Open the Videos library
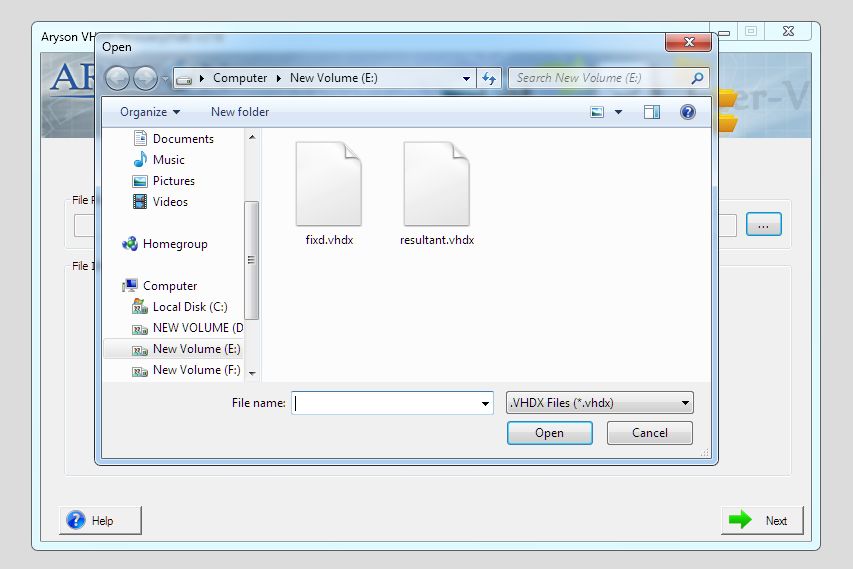This screenshot has height=569, width=853. [x=160, y=202]
